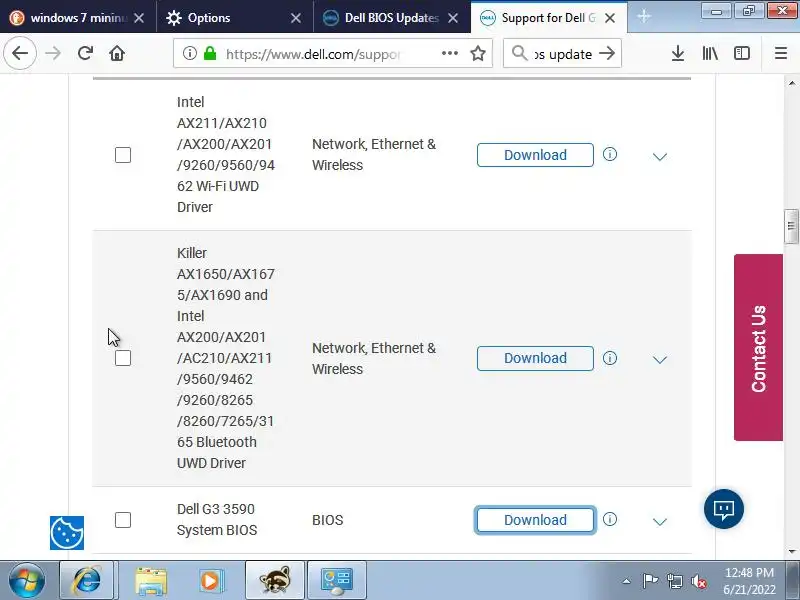Open the Firefox hamburger menu
The height and width of the screenshot is (600, 800).
(x=781, y=53)
